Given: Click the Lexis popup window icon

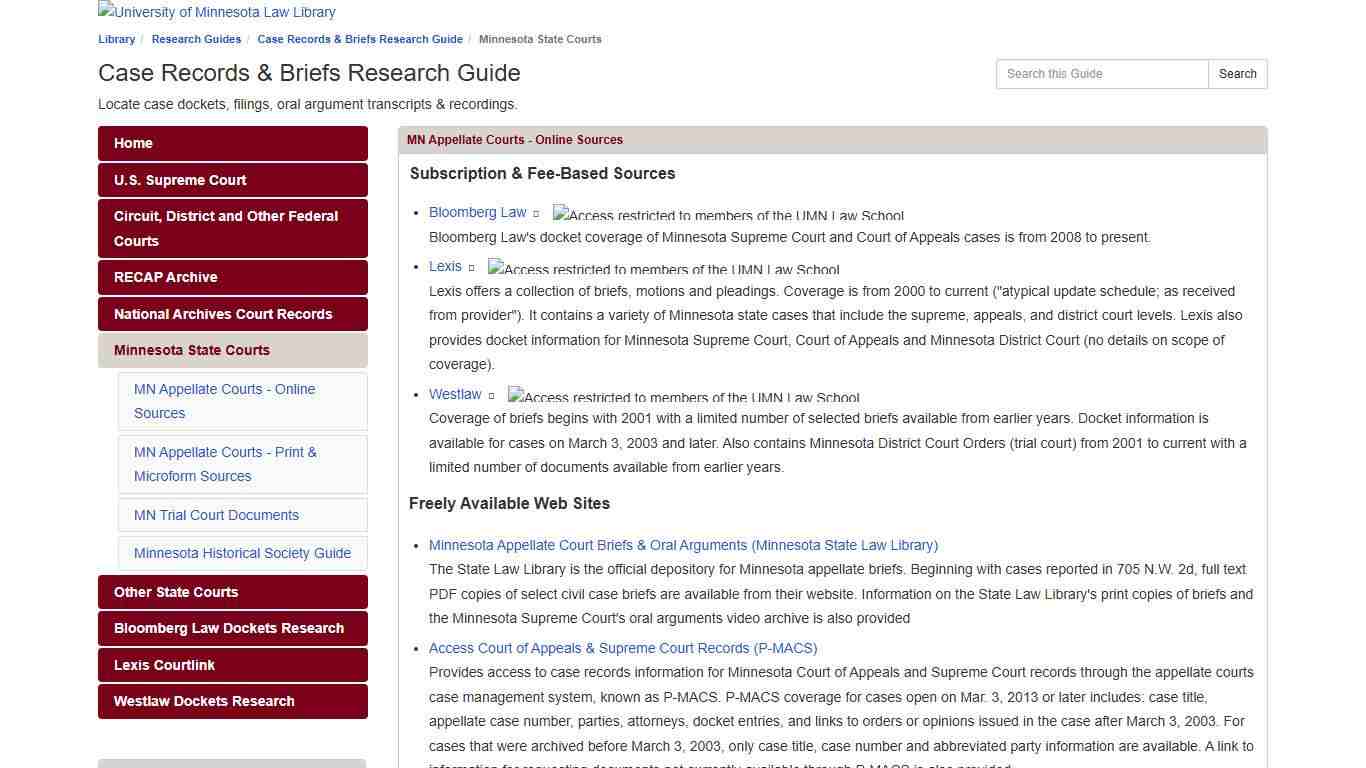Looking at the screenshot, I should click(470, 267).
